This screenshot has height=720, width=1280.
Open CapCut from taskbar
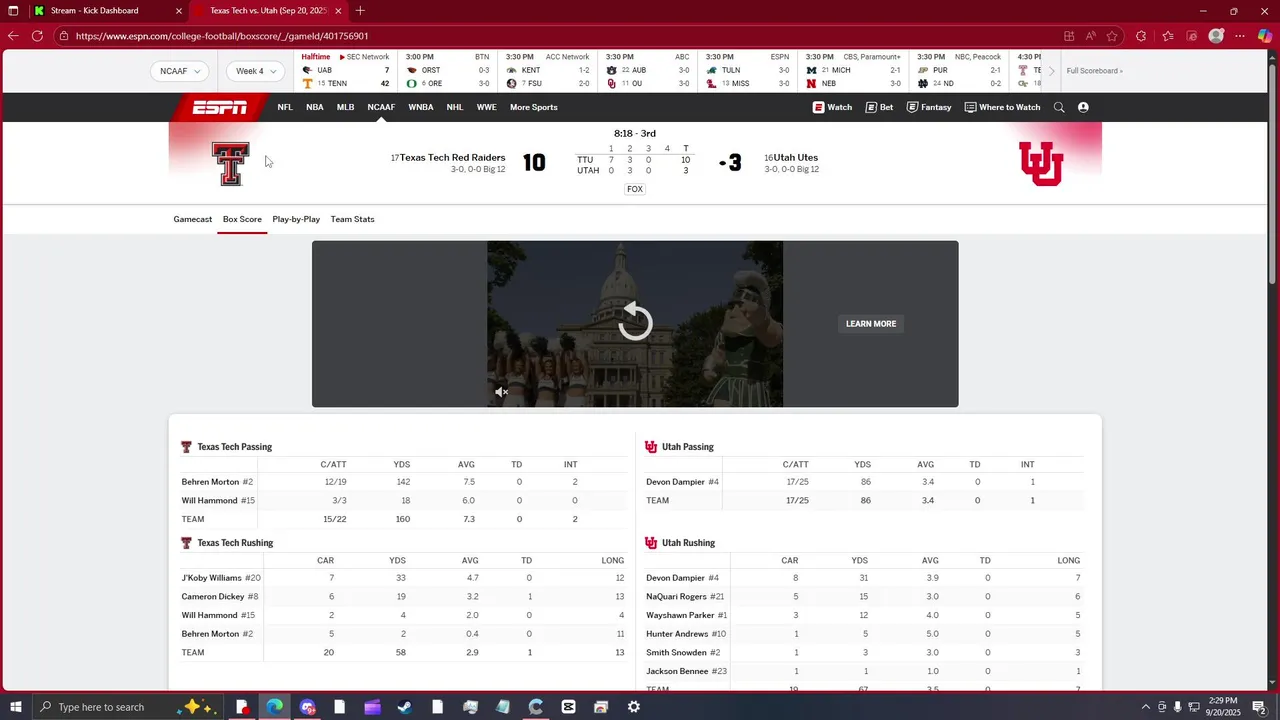point(568,707)
